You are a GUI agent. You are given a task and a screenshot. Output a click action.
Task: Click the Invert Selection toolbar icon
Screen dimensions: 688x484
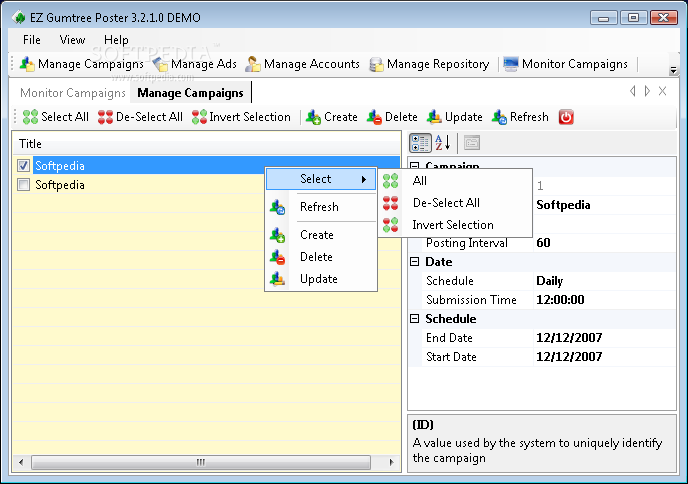pos(199,117)
